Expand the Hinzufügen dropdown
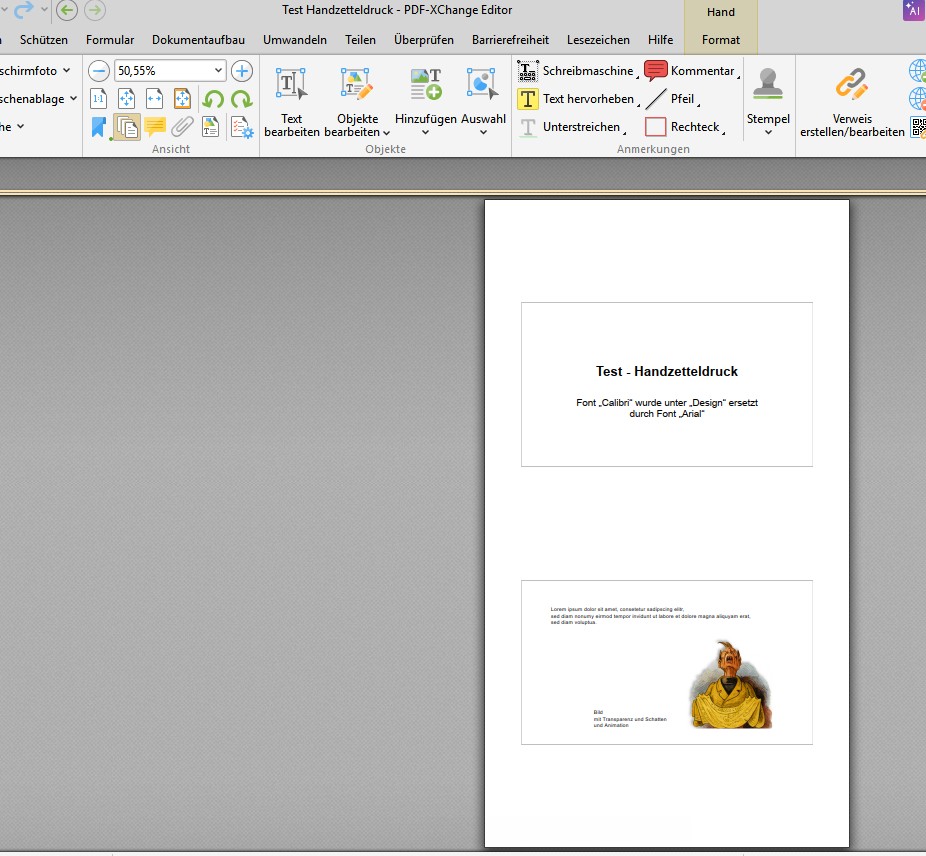Image resolution: width=926 pixels, height=856 pixels. [x=425, y=133]
